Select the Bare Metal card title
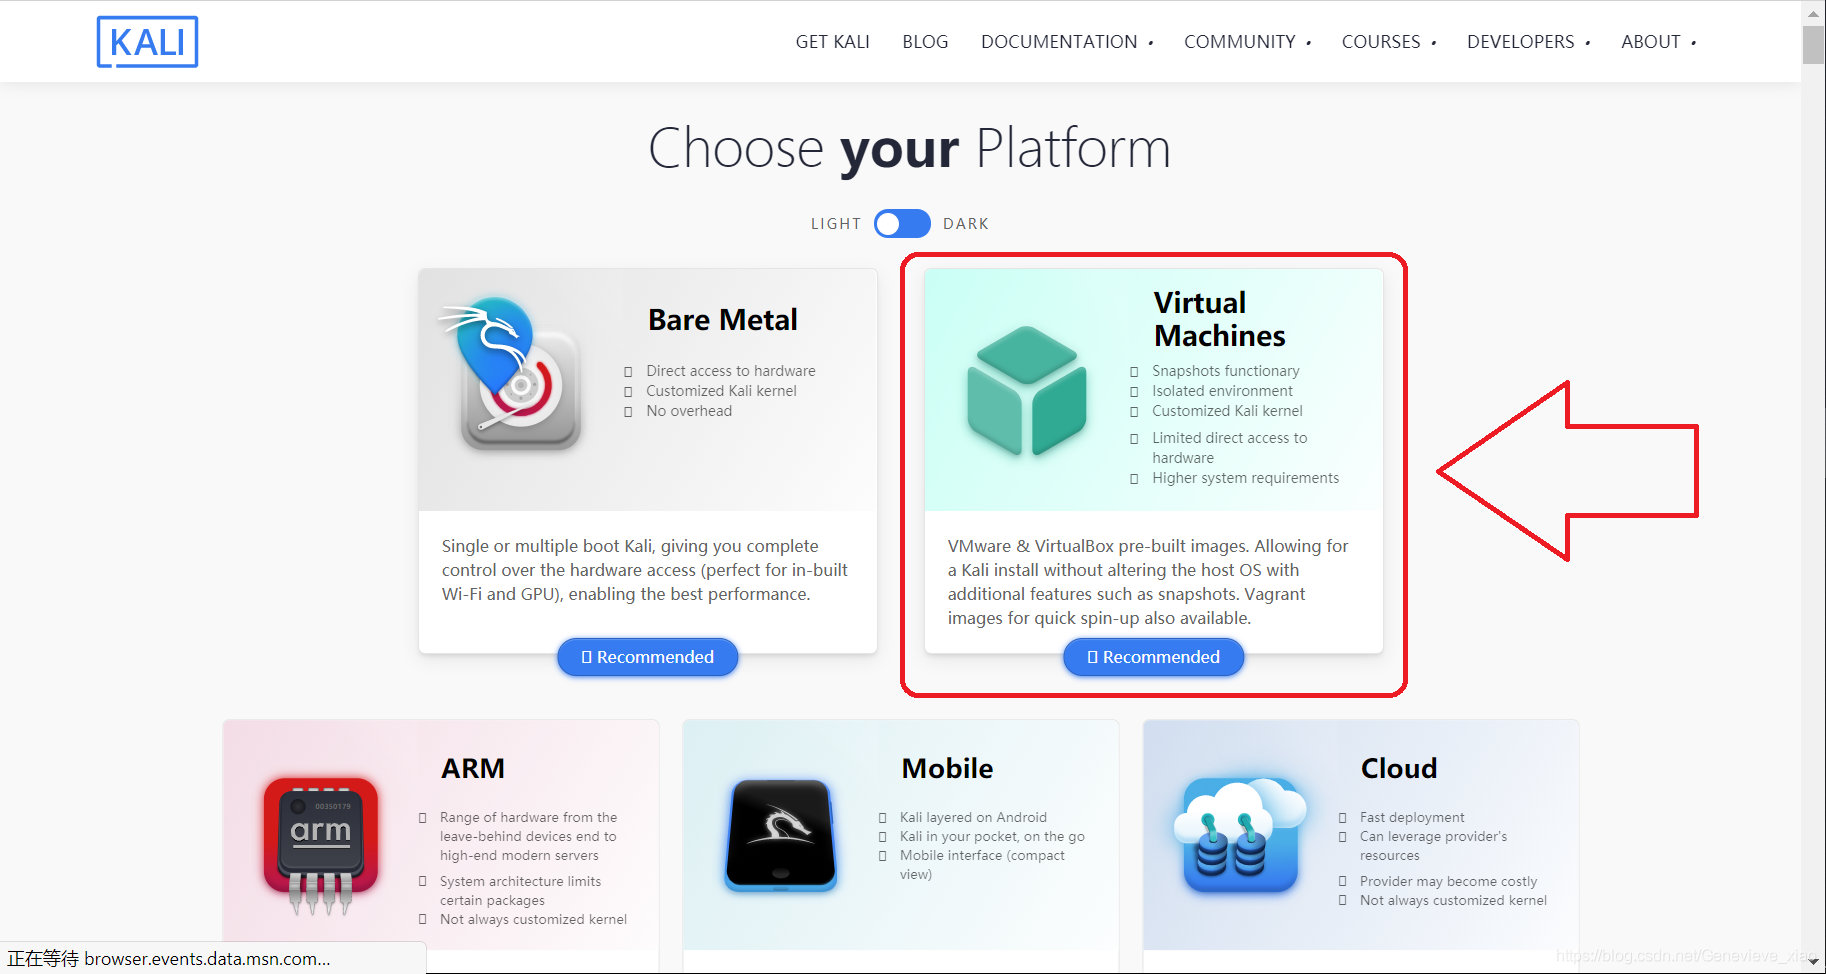 click(x=723, y=320)
